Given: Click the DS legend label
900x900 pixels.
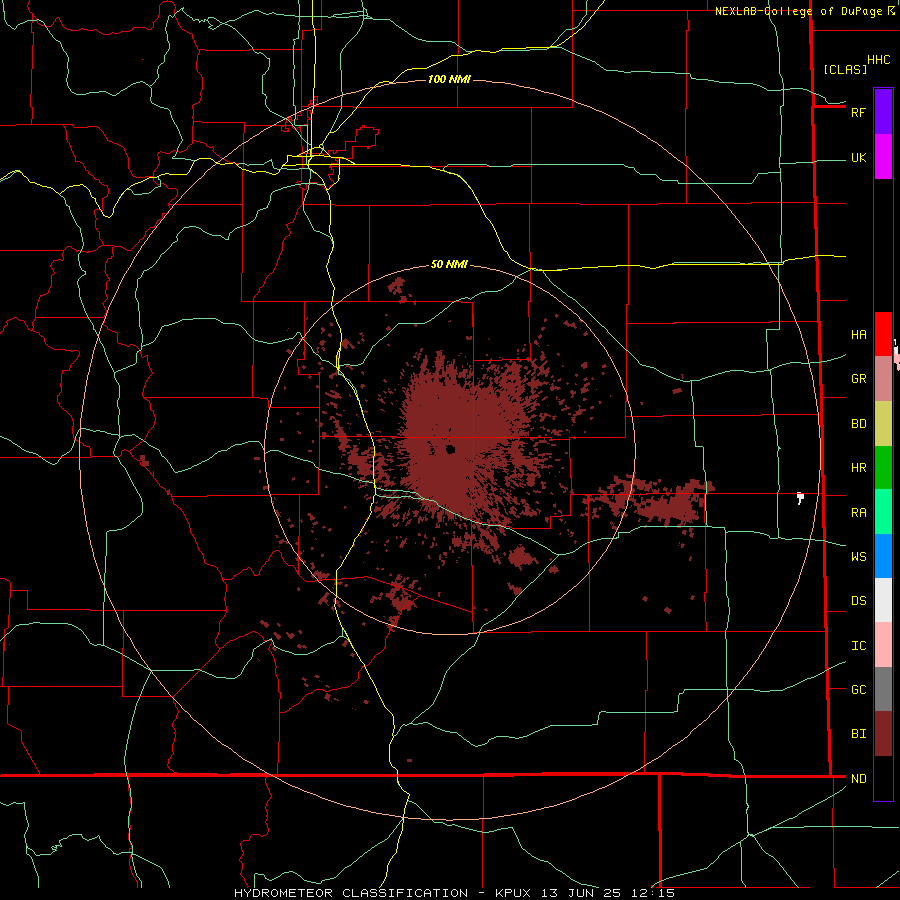Looking at the screenshot, I should click(x=859, y=601).
